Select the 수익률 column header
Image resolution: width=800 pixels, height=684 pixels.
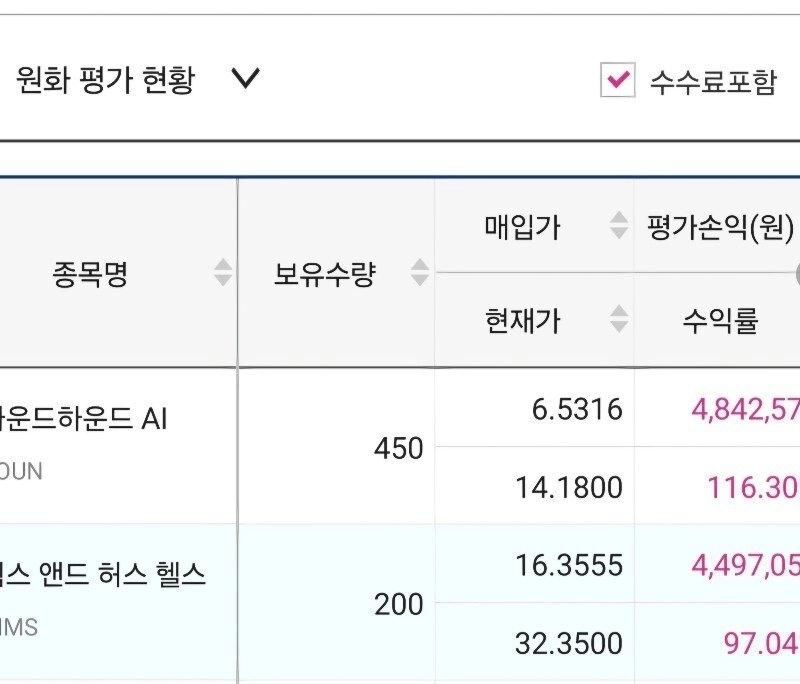[x=720, y=321]
